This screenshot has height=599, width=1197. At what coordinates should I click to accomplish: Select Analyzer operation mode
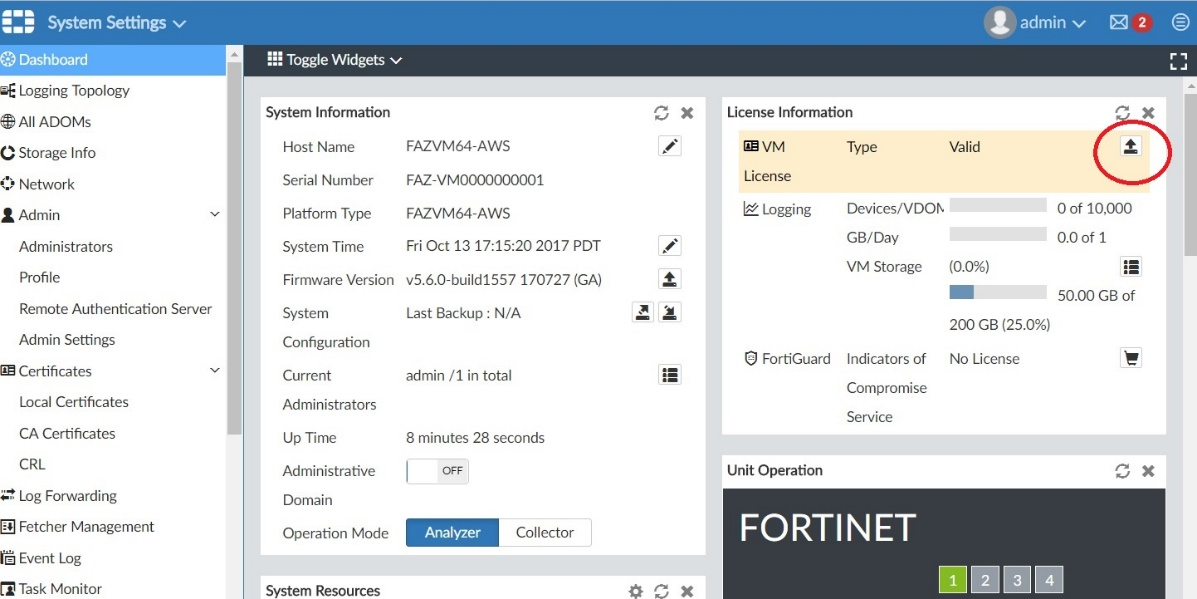452,533
